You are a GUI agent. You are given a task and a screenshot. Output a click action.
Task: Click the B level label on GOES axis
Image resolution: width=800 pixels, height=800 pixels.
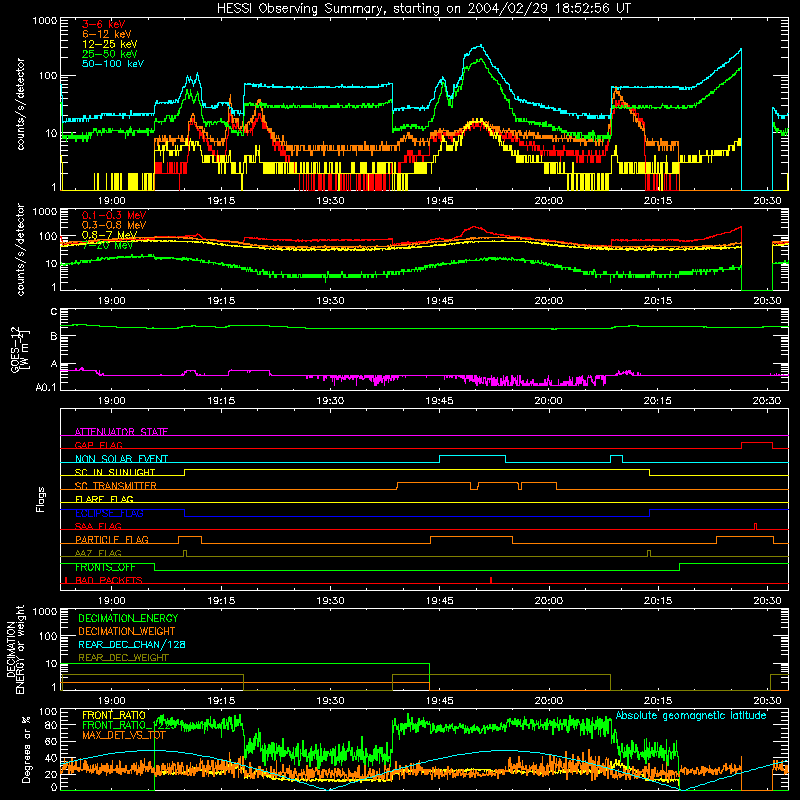click(x=54, y=336)
